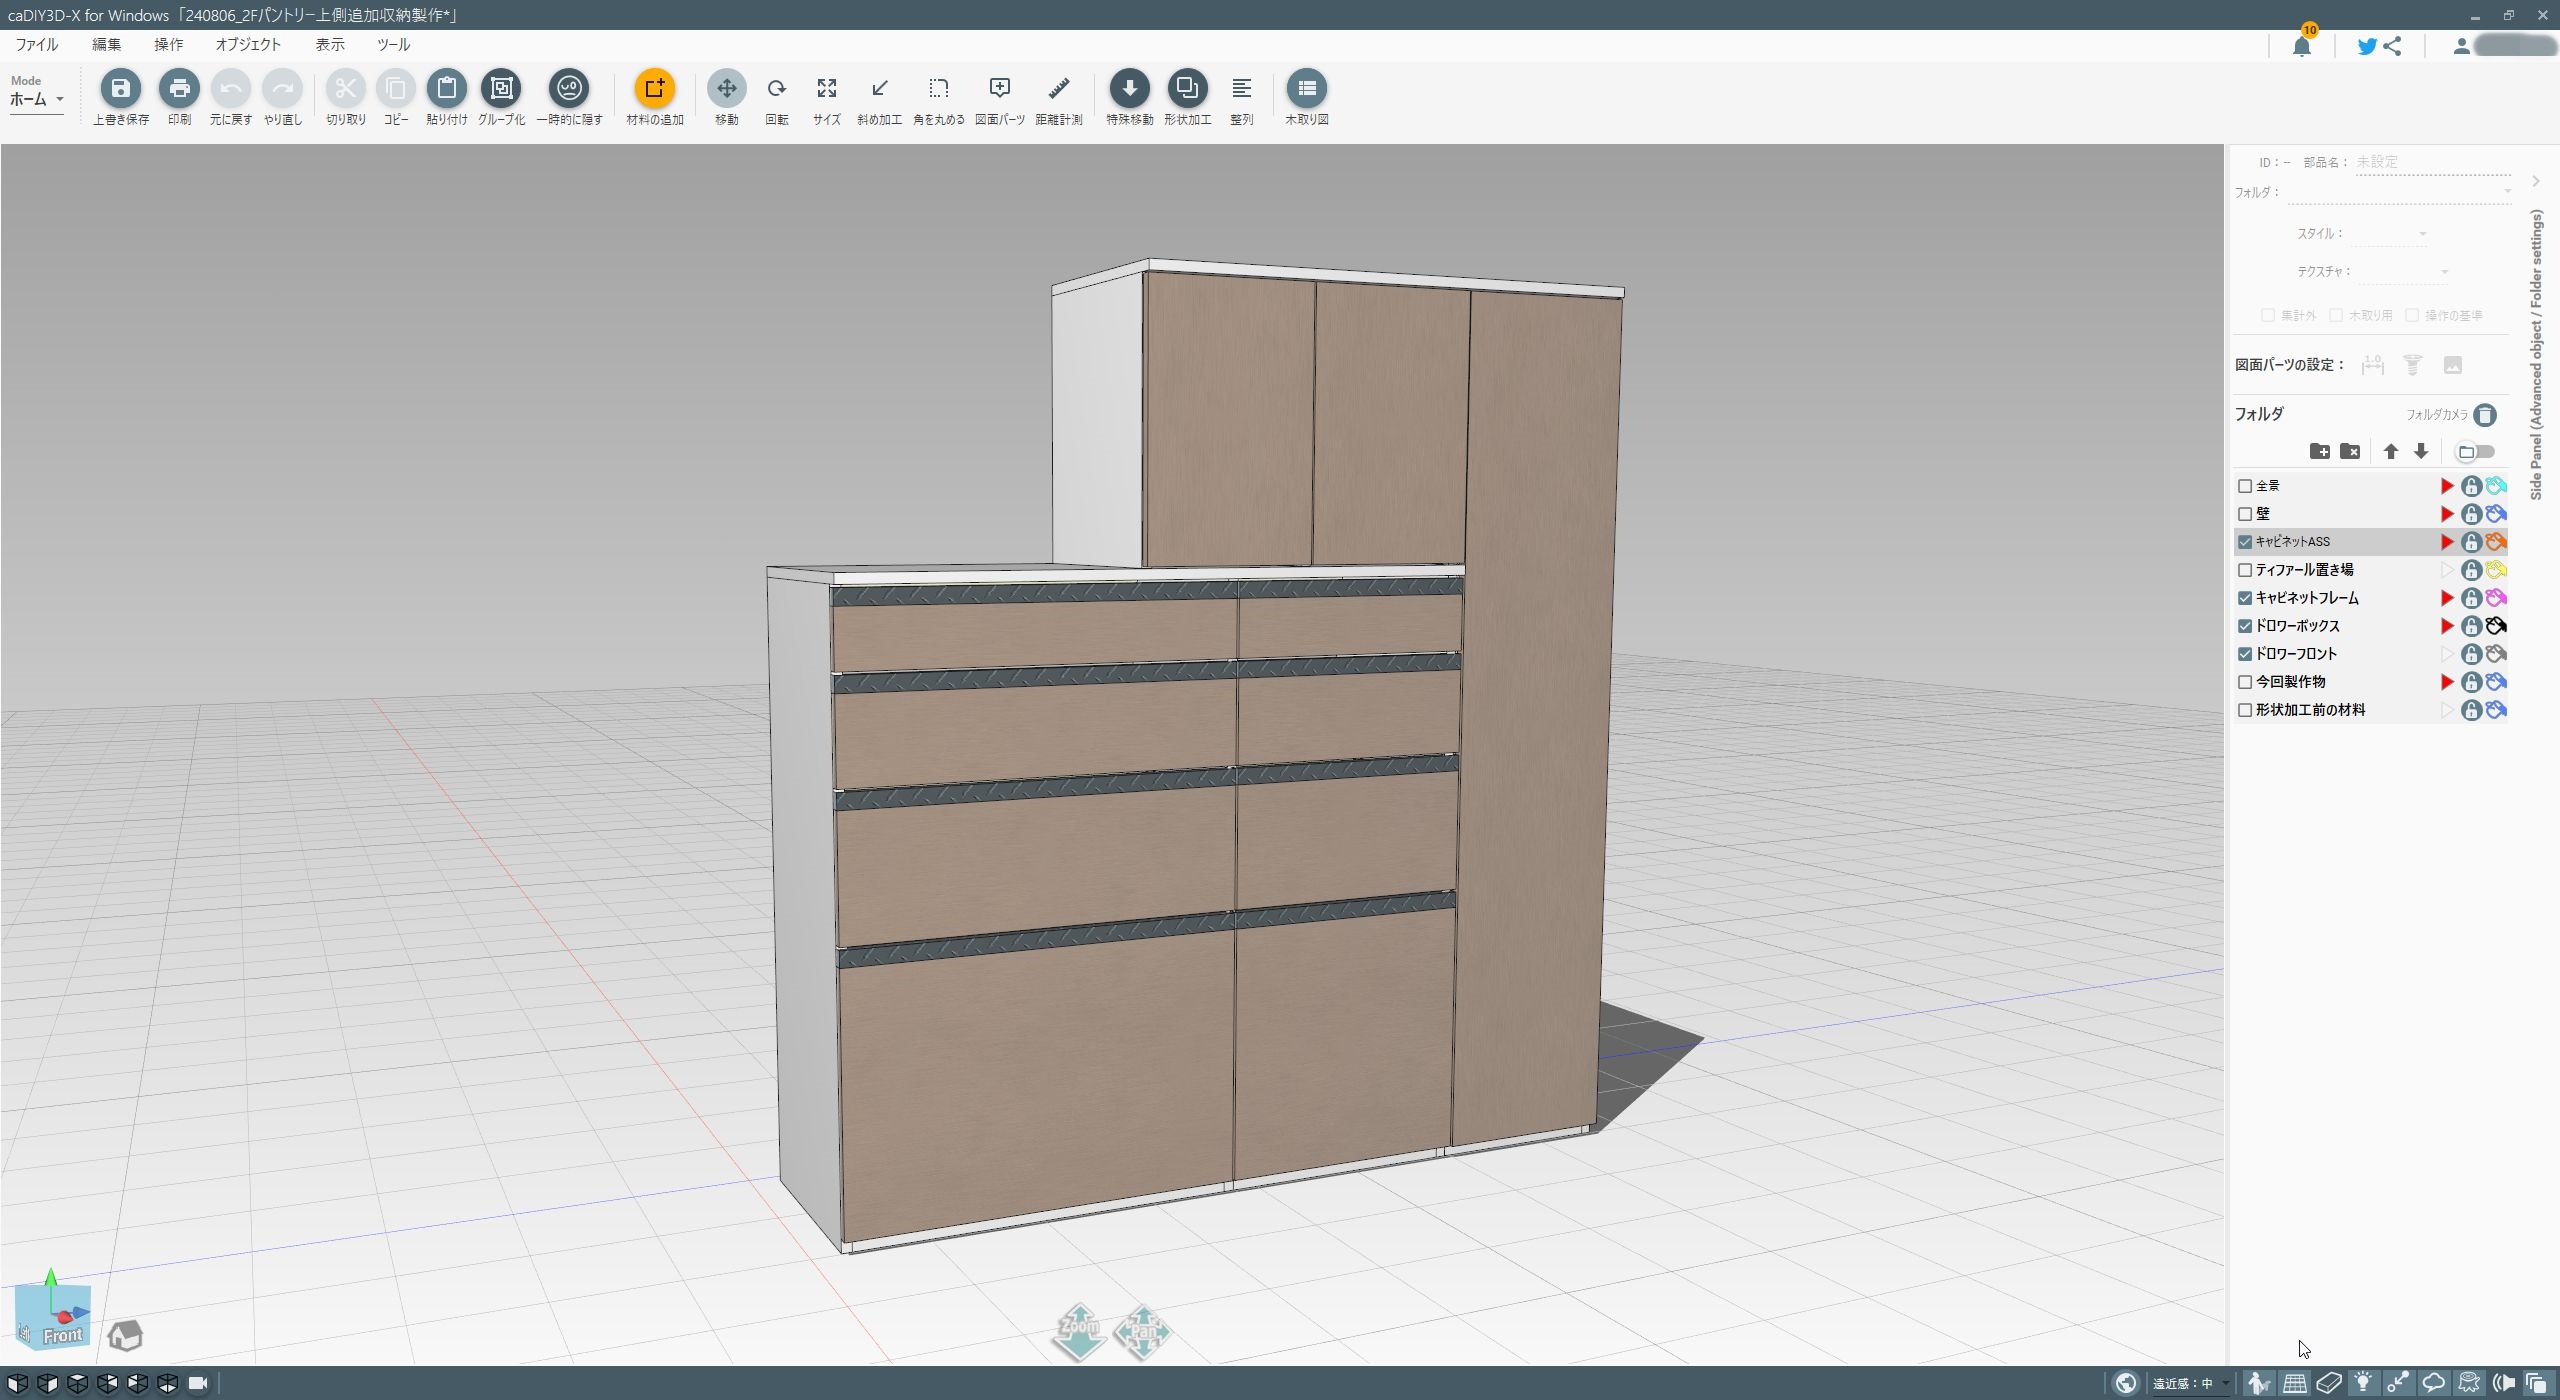
Task: Toggle the folder display switch
Action: coord(2475,452)
